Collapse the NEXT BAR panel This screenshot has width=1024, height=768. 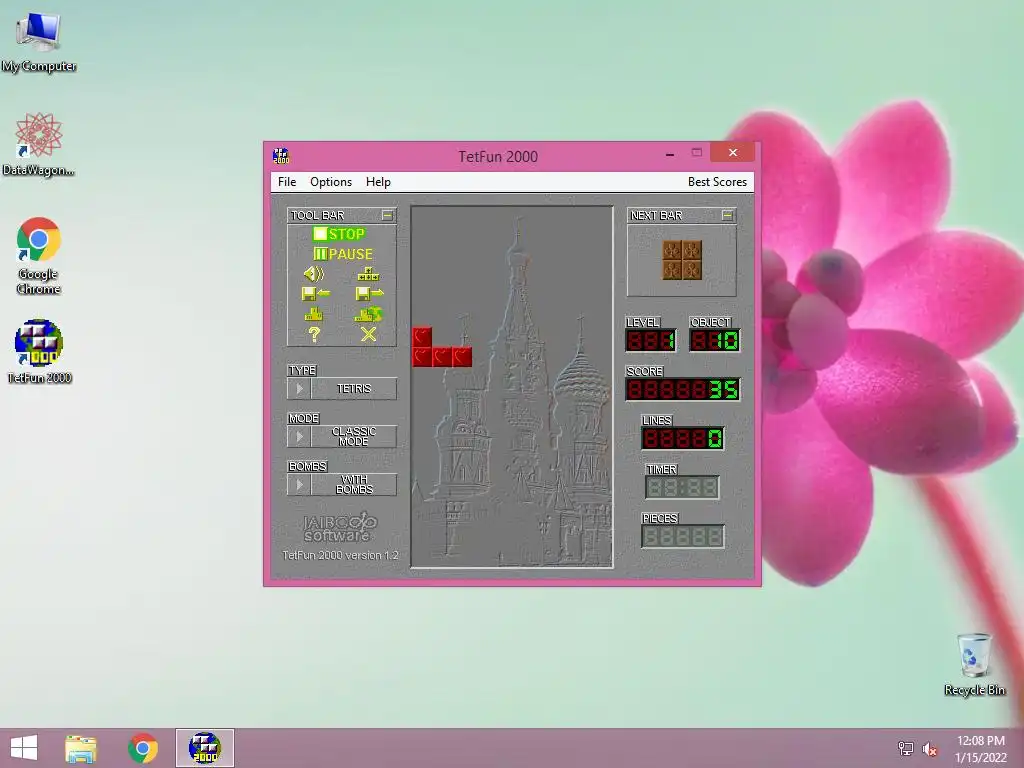point(727,215)
